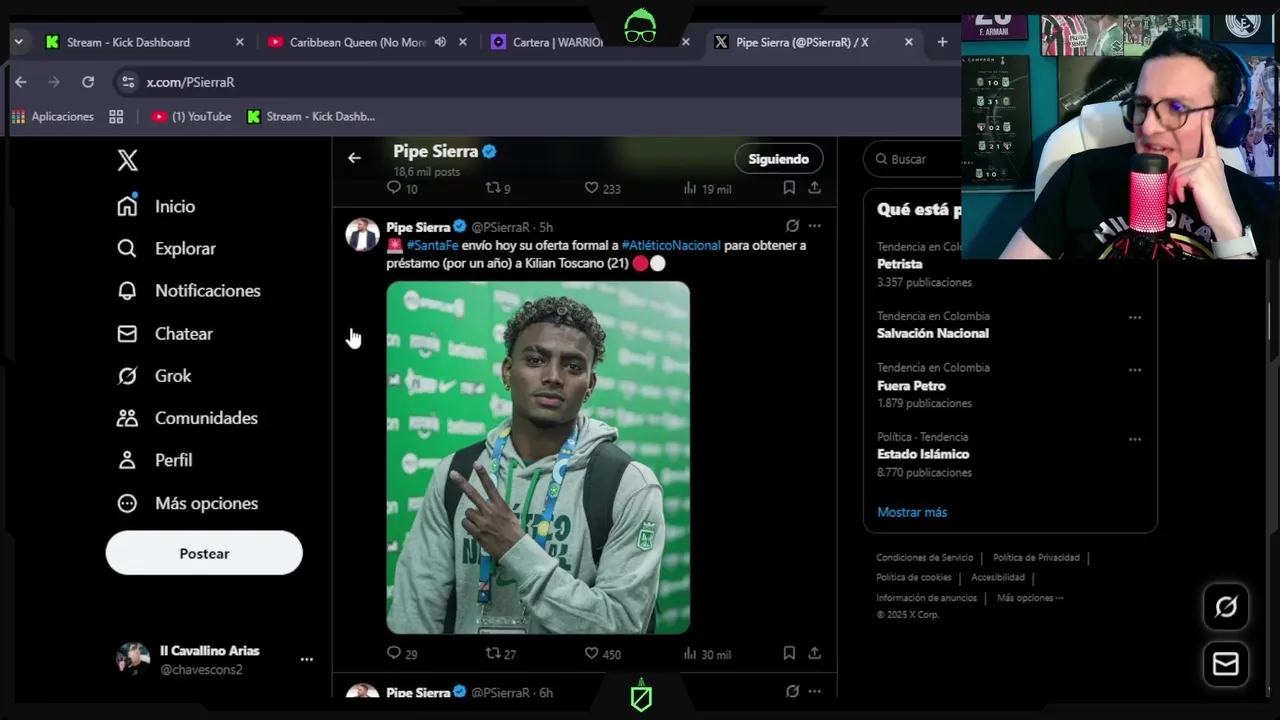This screenshot has width=1280, height=720.
Task: Open the Kilian Toscano photo
Action: 538,458
